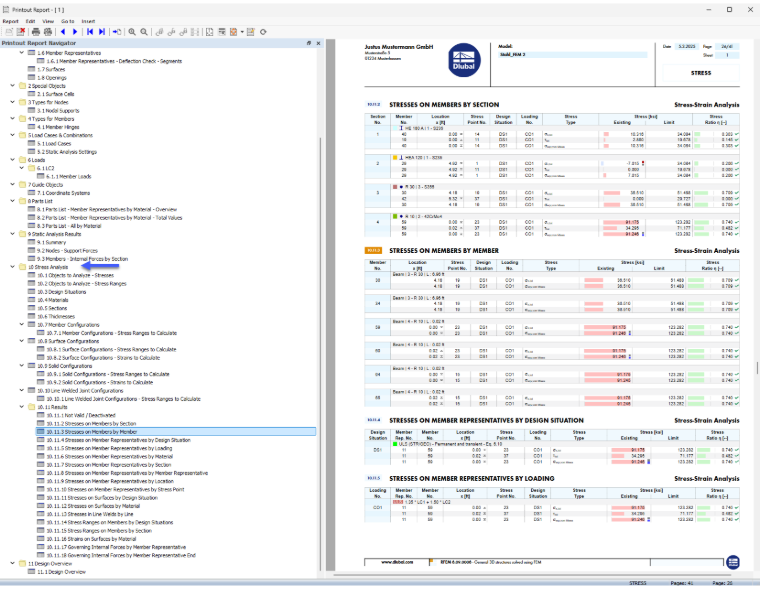Select 11.1 Design Overview tree item

[x=62, y=572]
